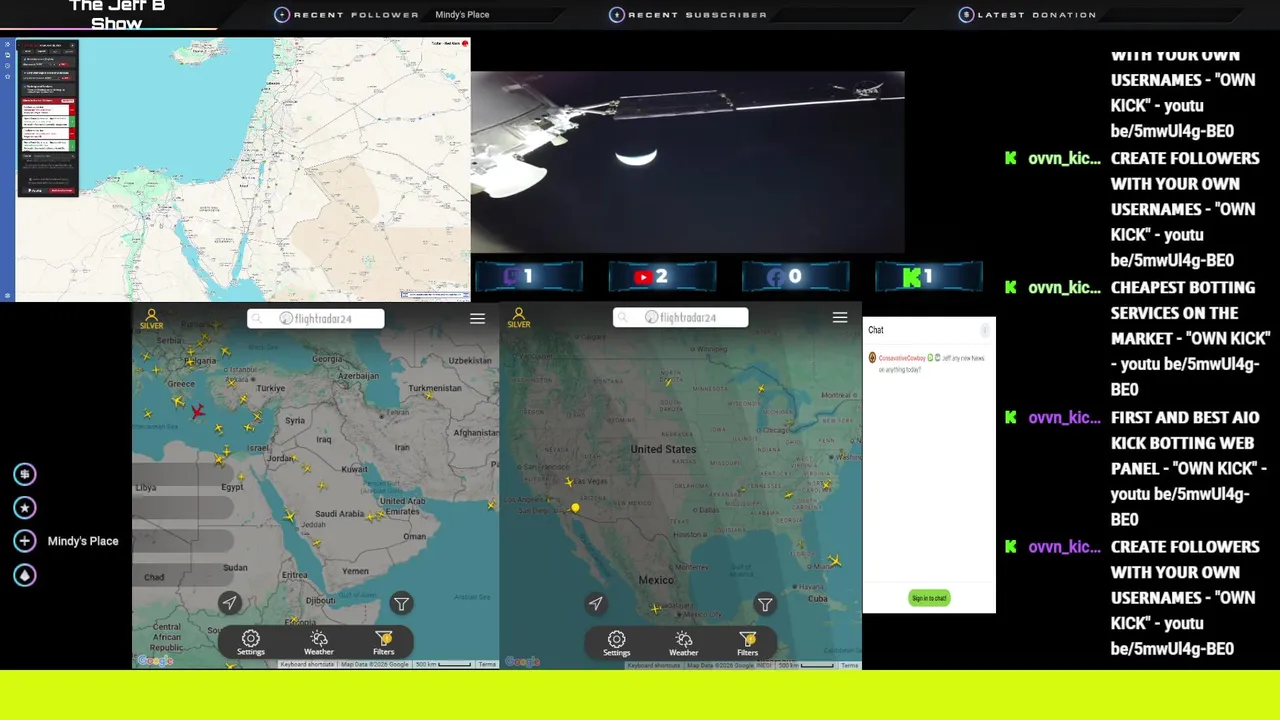Click the FIRST AND BEST AIO chat message
Viewport: 1280px width, 720px height.
point(1190,469)
